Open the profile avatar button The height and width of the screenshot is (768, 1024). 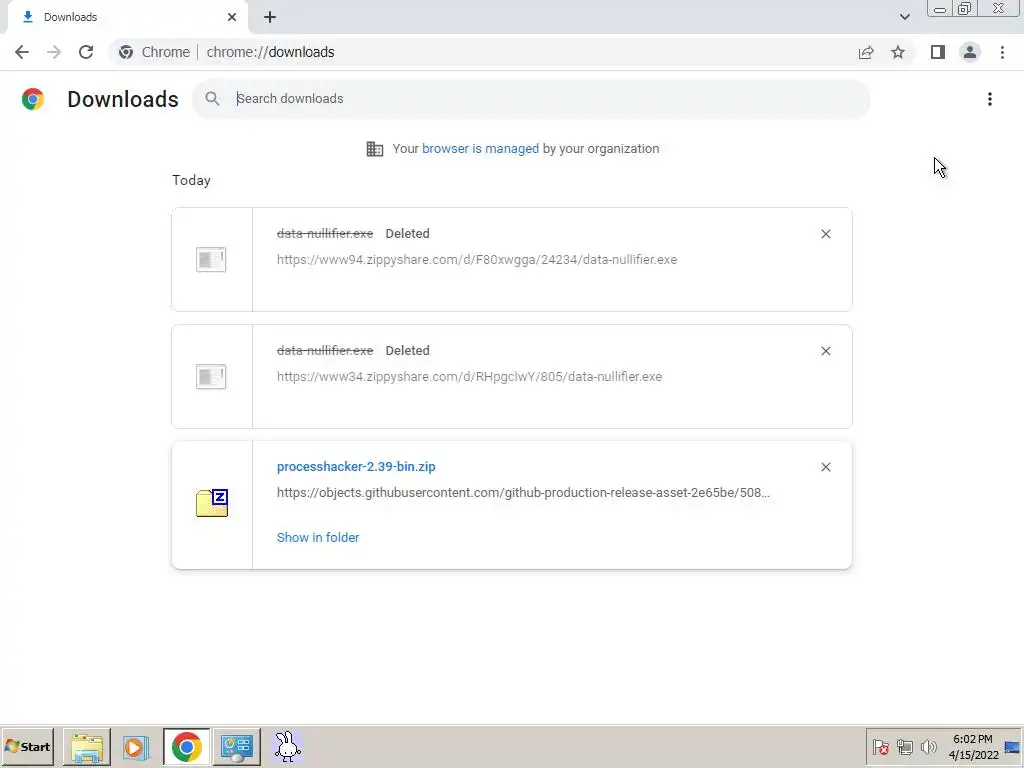point(970,52)
